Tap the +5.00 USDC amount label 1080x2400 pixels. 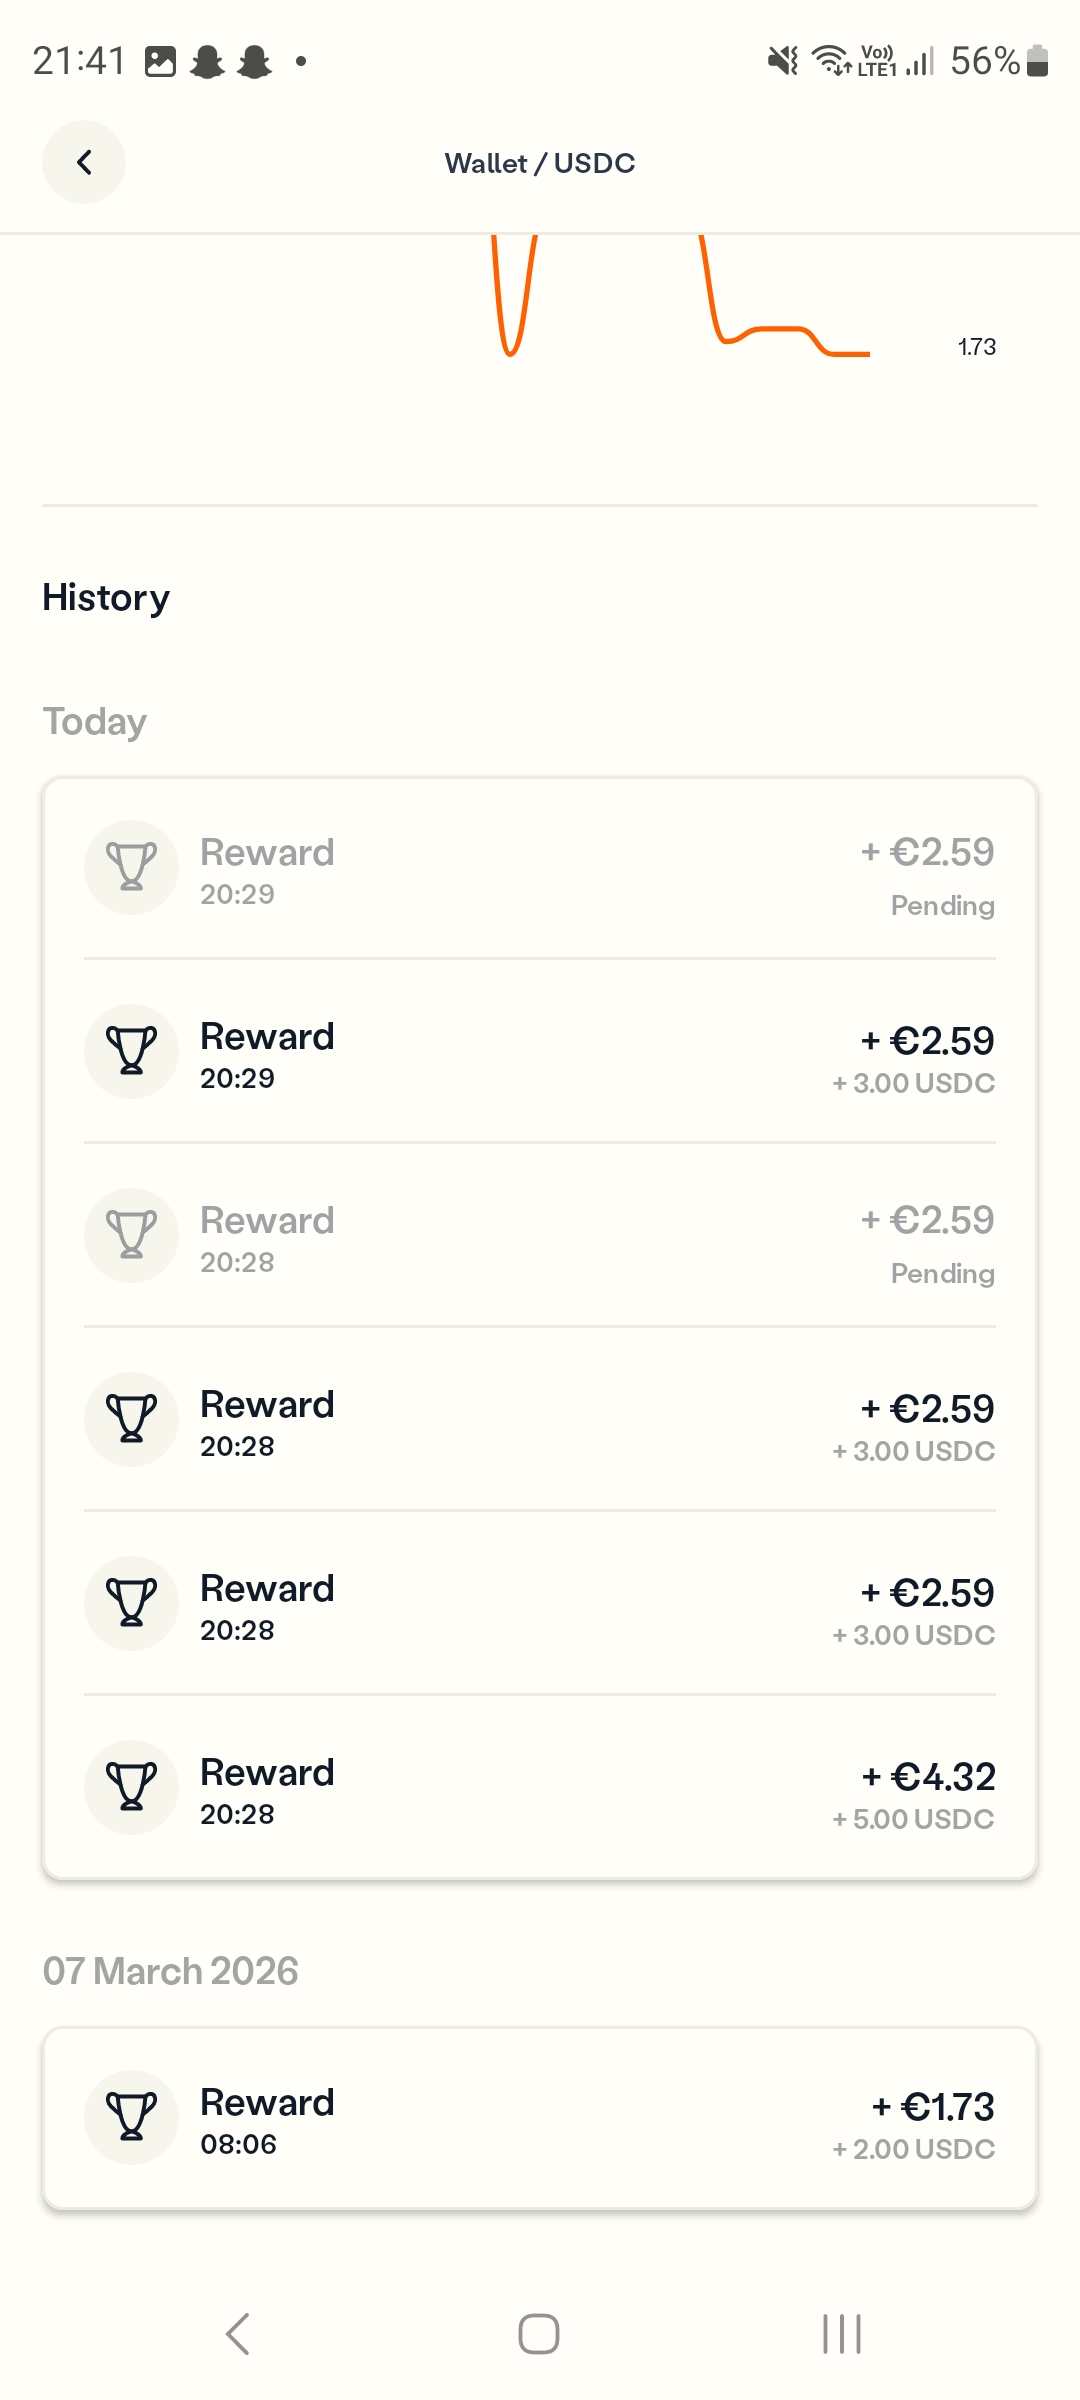913,1819
